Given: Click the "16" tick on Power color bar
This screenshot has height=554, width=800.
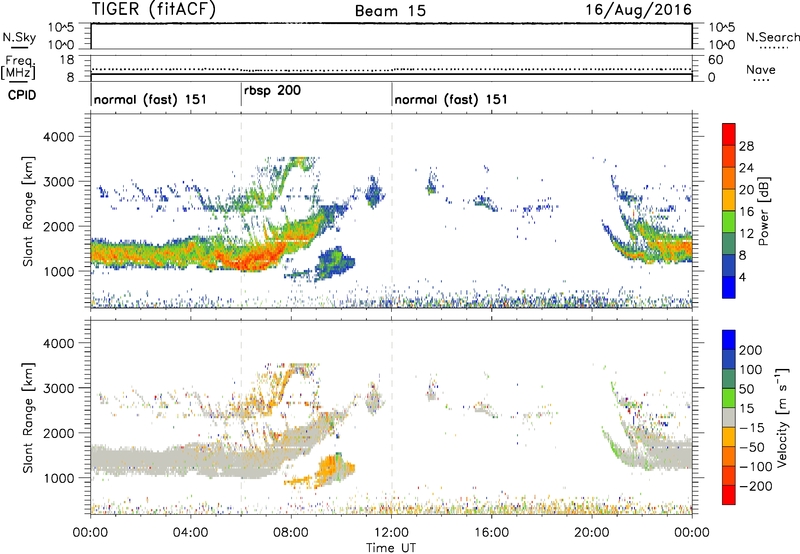Looking at the screenshot, I should pyautogui.click(x=746, y=212).
